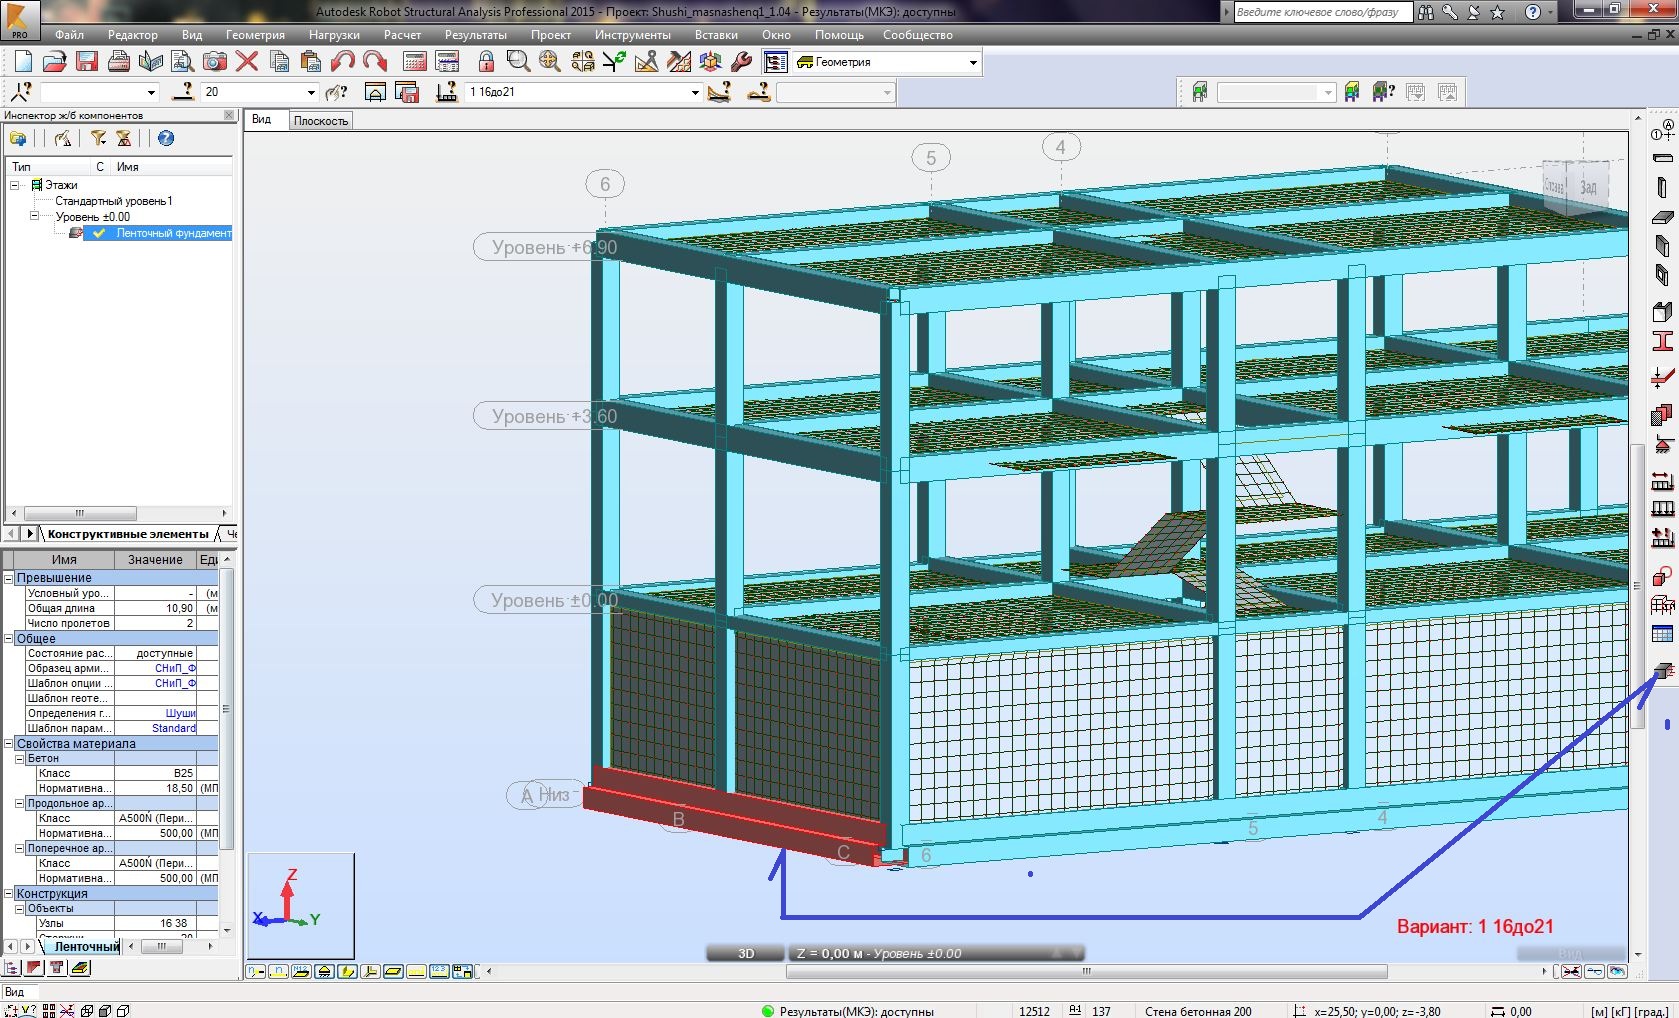Collapse the Этажи tree node
This screenshot has width=1679, height=1018.
pyautogui.click(x=15, y=185)
